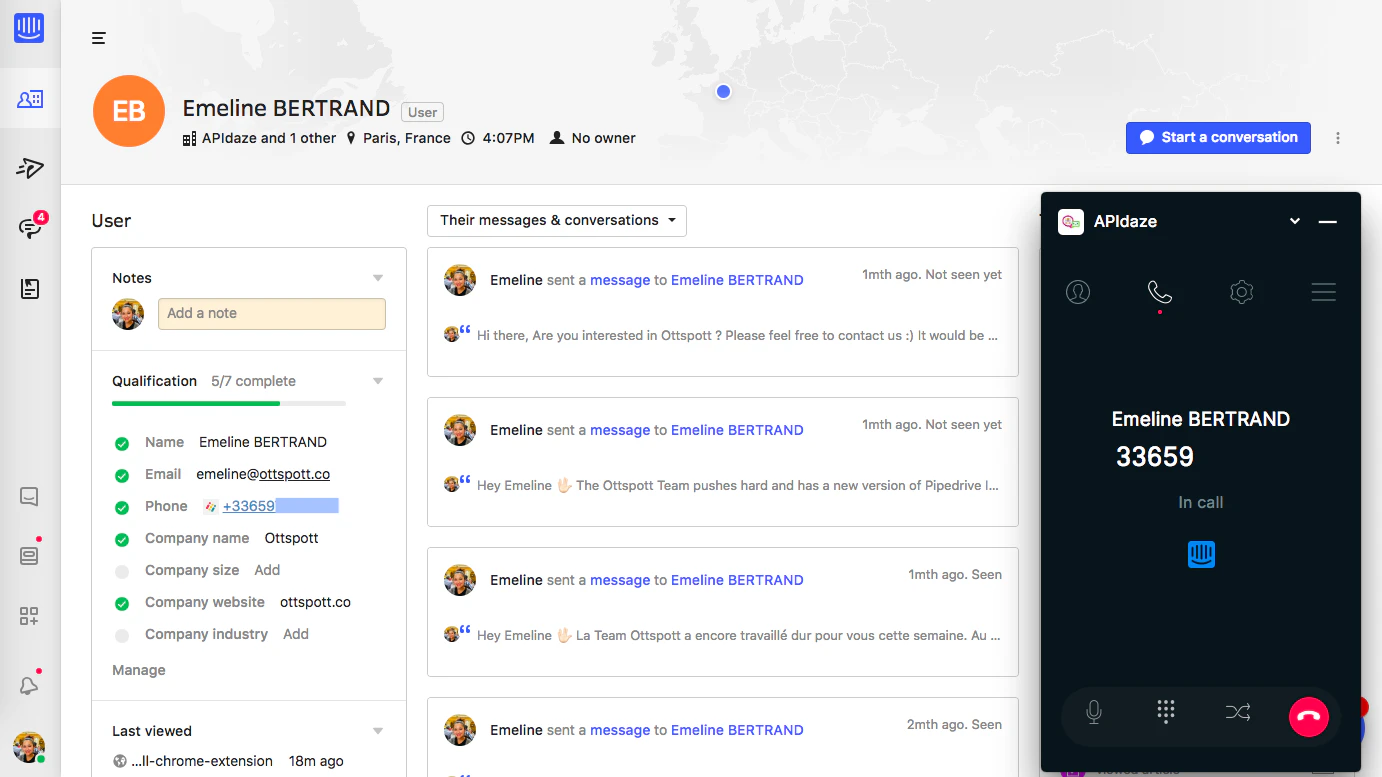Open the dialpad keypad icon
This screenshot has height=777, width=1382.
pyautogui.click(x=1165, y=711)
